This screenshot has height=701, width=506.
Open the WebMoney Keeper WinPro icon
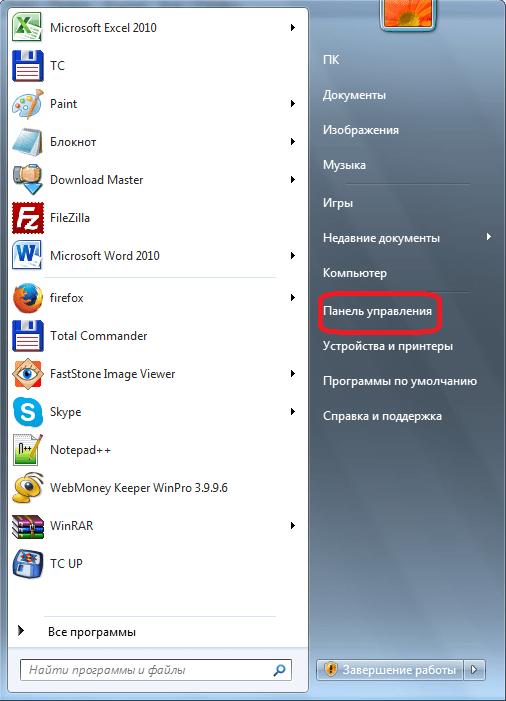click(x=28, y=488)
